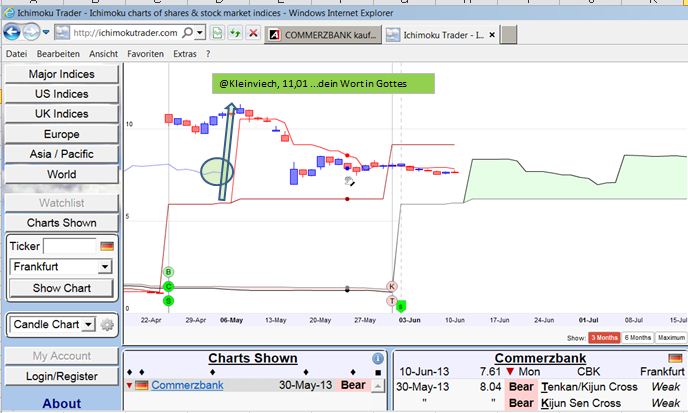The height and width of the screenshot is (413, 688).
Task: Click the US Indices button
Action: click(x=61, y=94)
